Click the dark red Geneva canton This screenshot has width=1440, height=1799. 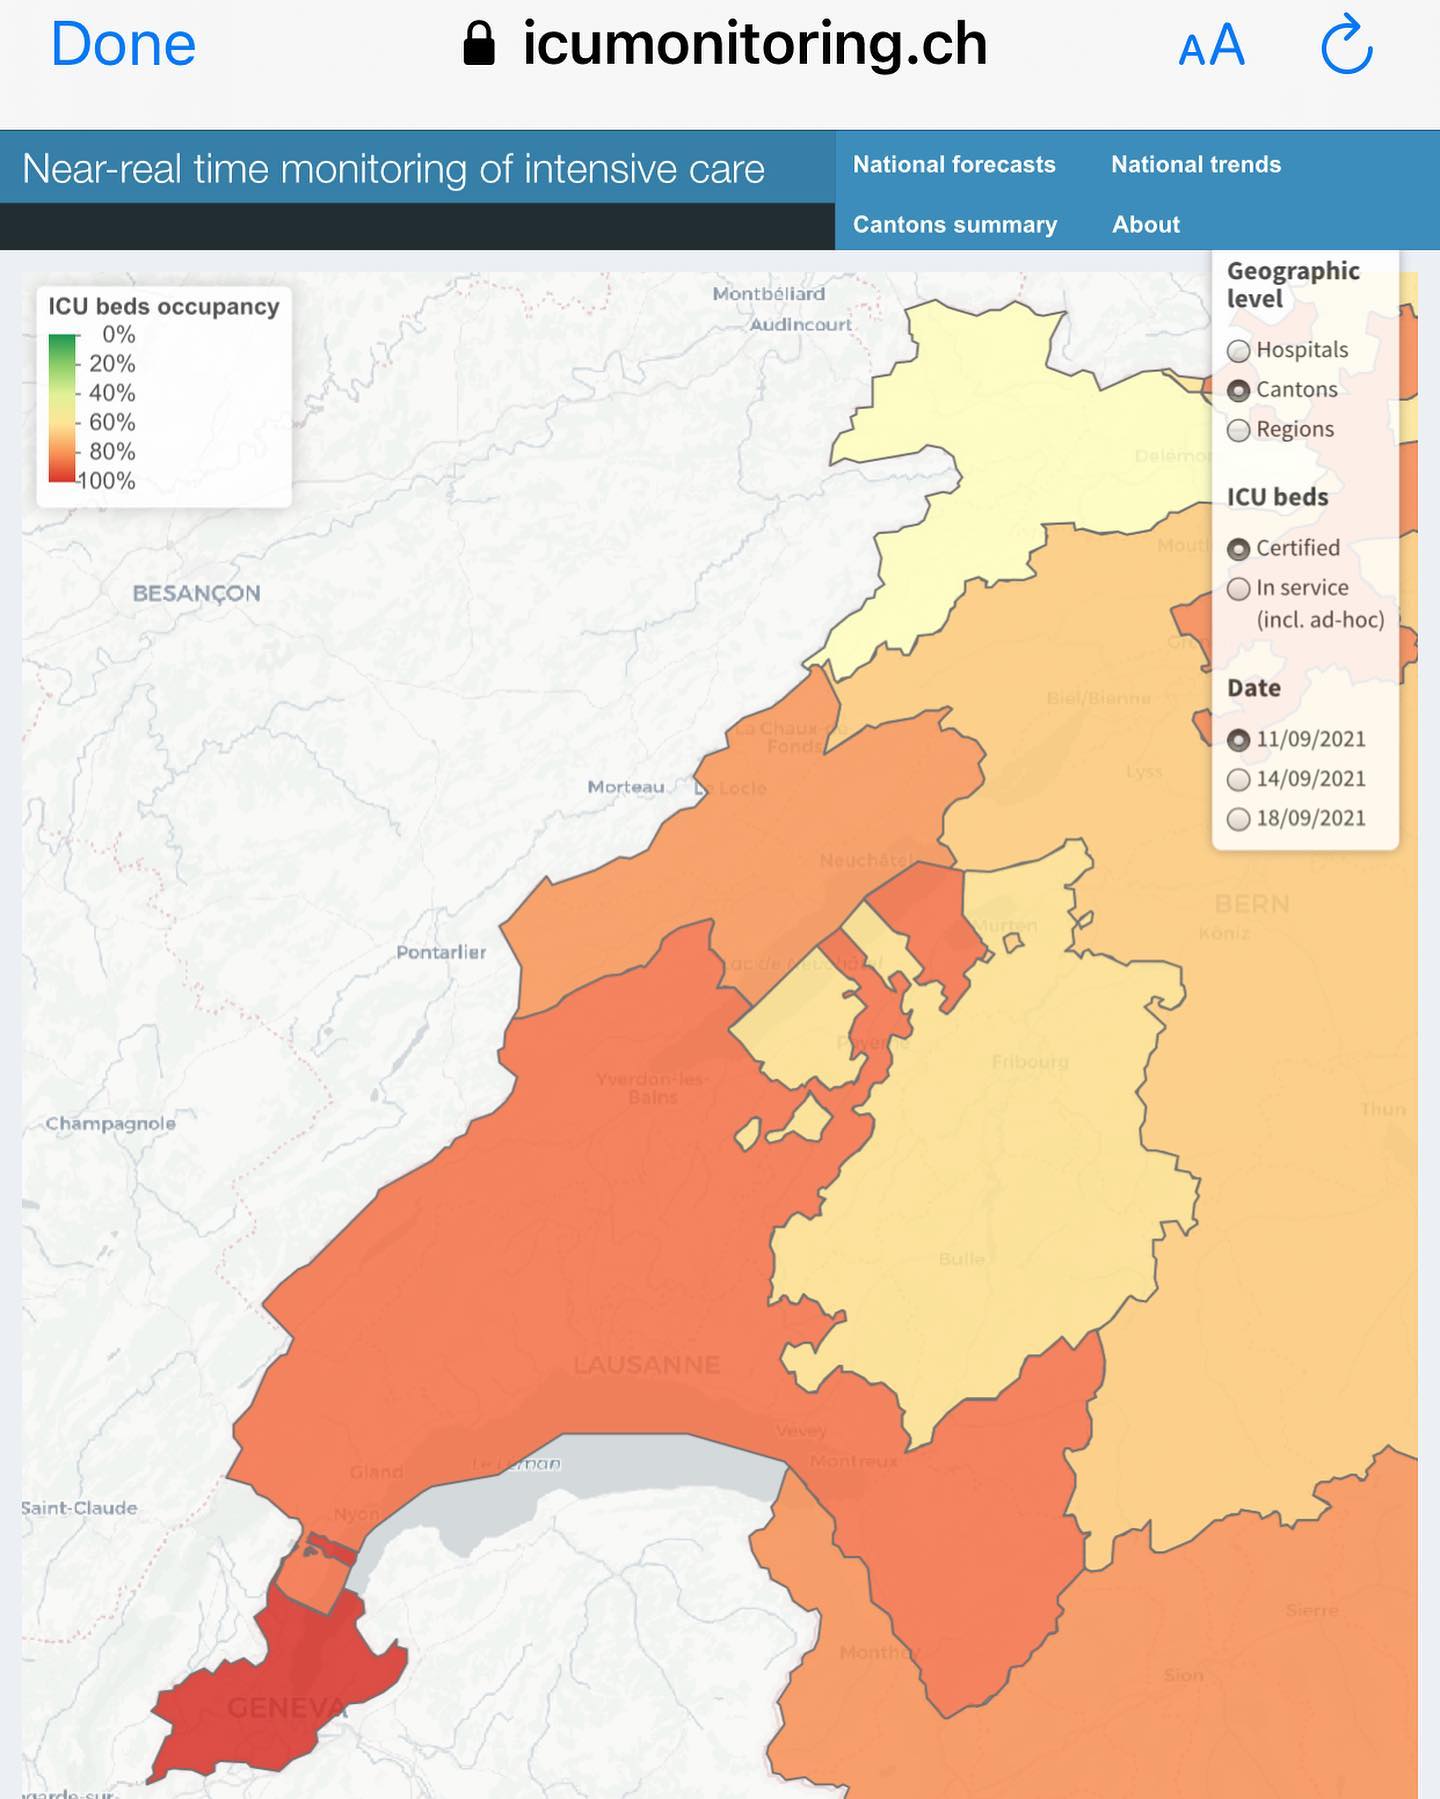point(270,1700)
